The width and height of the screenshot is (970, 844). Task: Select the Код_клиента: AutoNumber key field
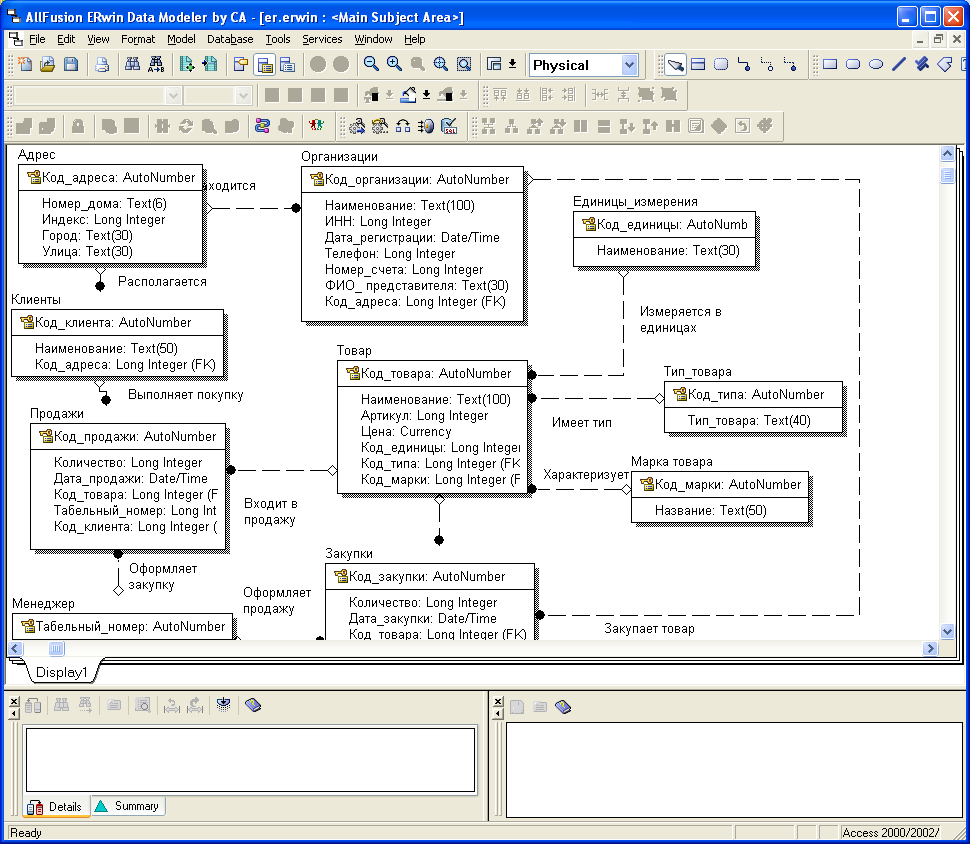coord(113,322)
